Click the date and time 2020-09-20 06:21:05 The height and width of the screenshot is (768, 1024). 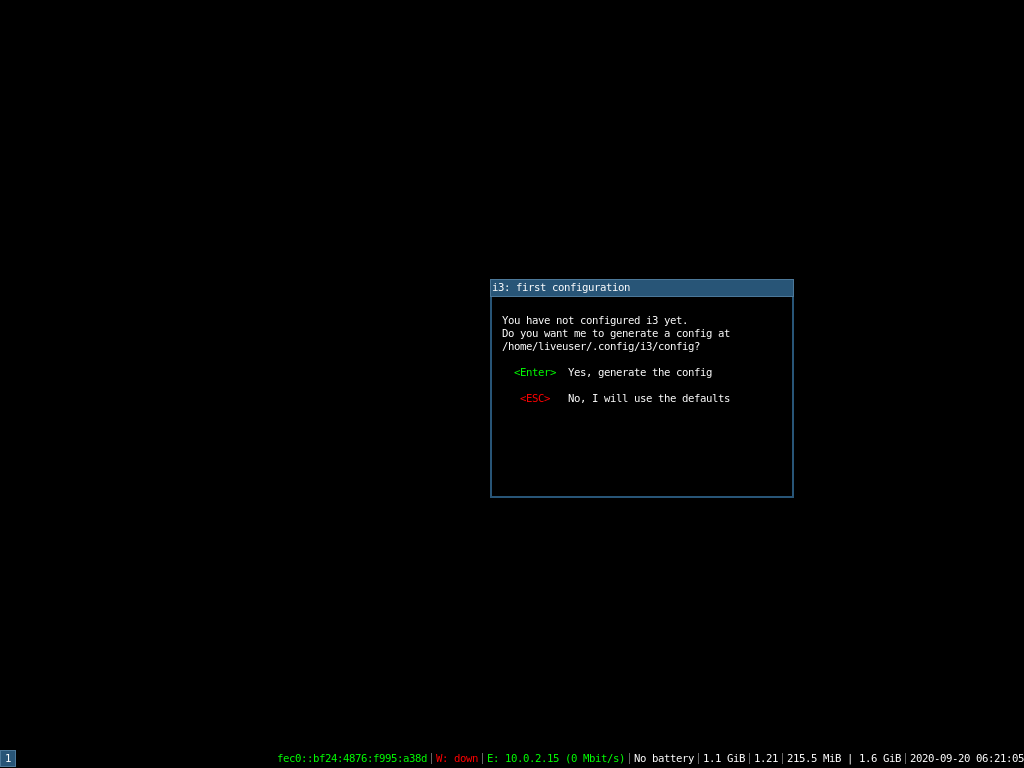[967, 758]
